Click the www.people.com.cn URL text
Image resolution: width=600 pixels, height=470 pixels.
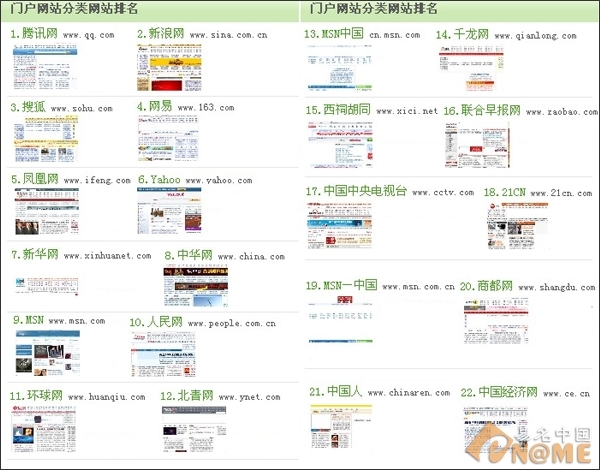pyautogui.click(x=232, y=324)
